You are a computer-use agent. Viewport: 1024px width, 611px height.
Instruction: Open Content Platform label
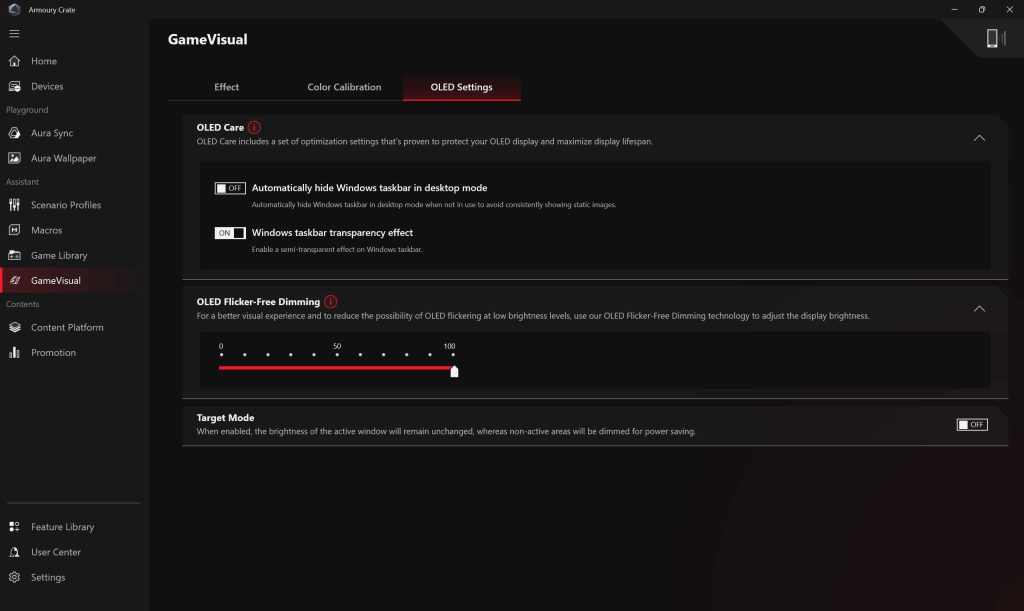67,327
